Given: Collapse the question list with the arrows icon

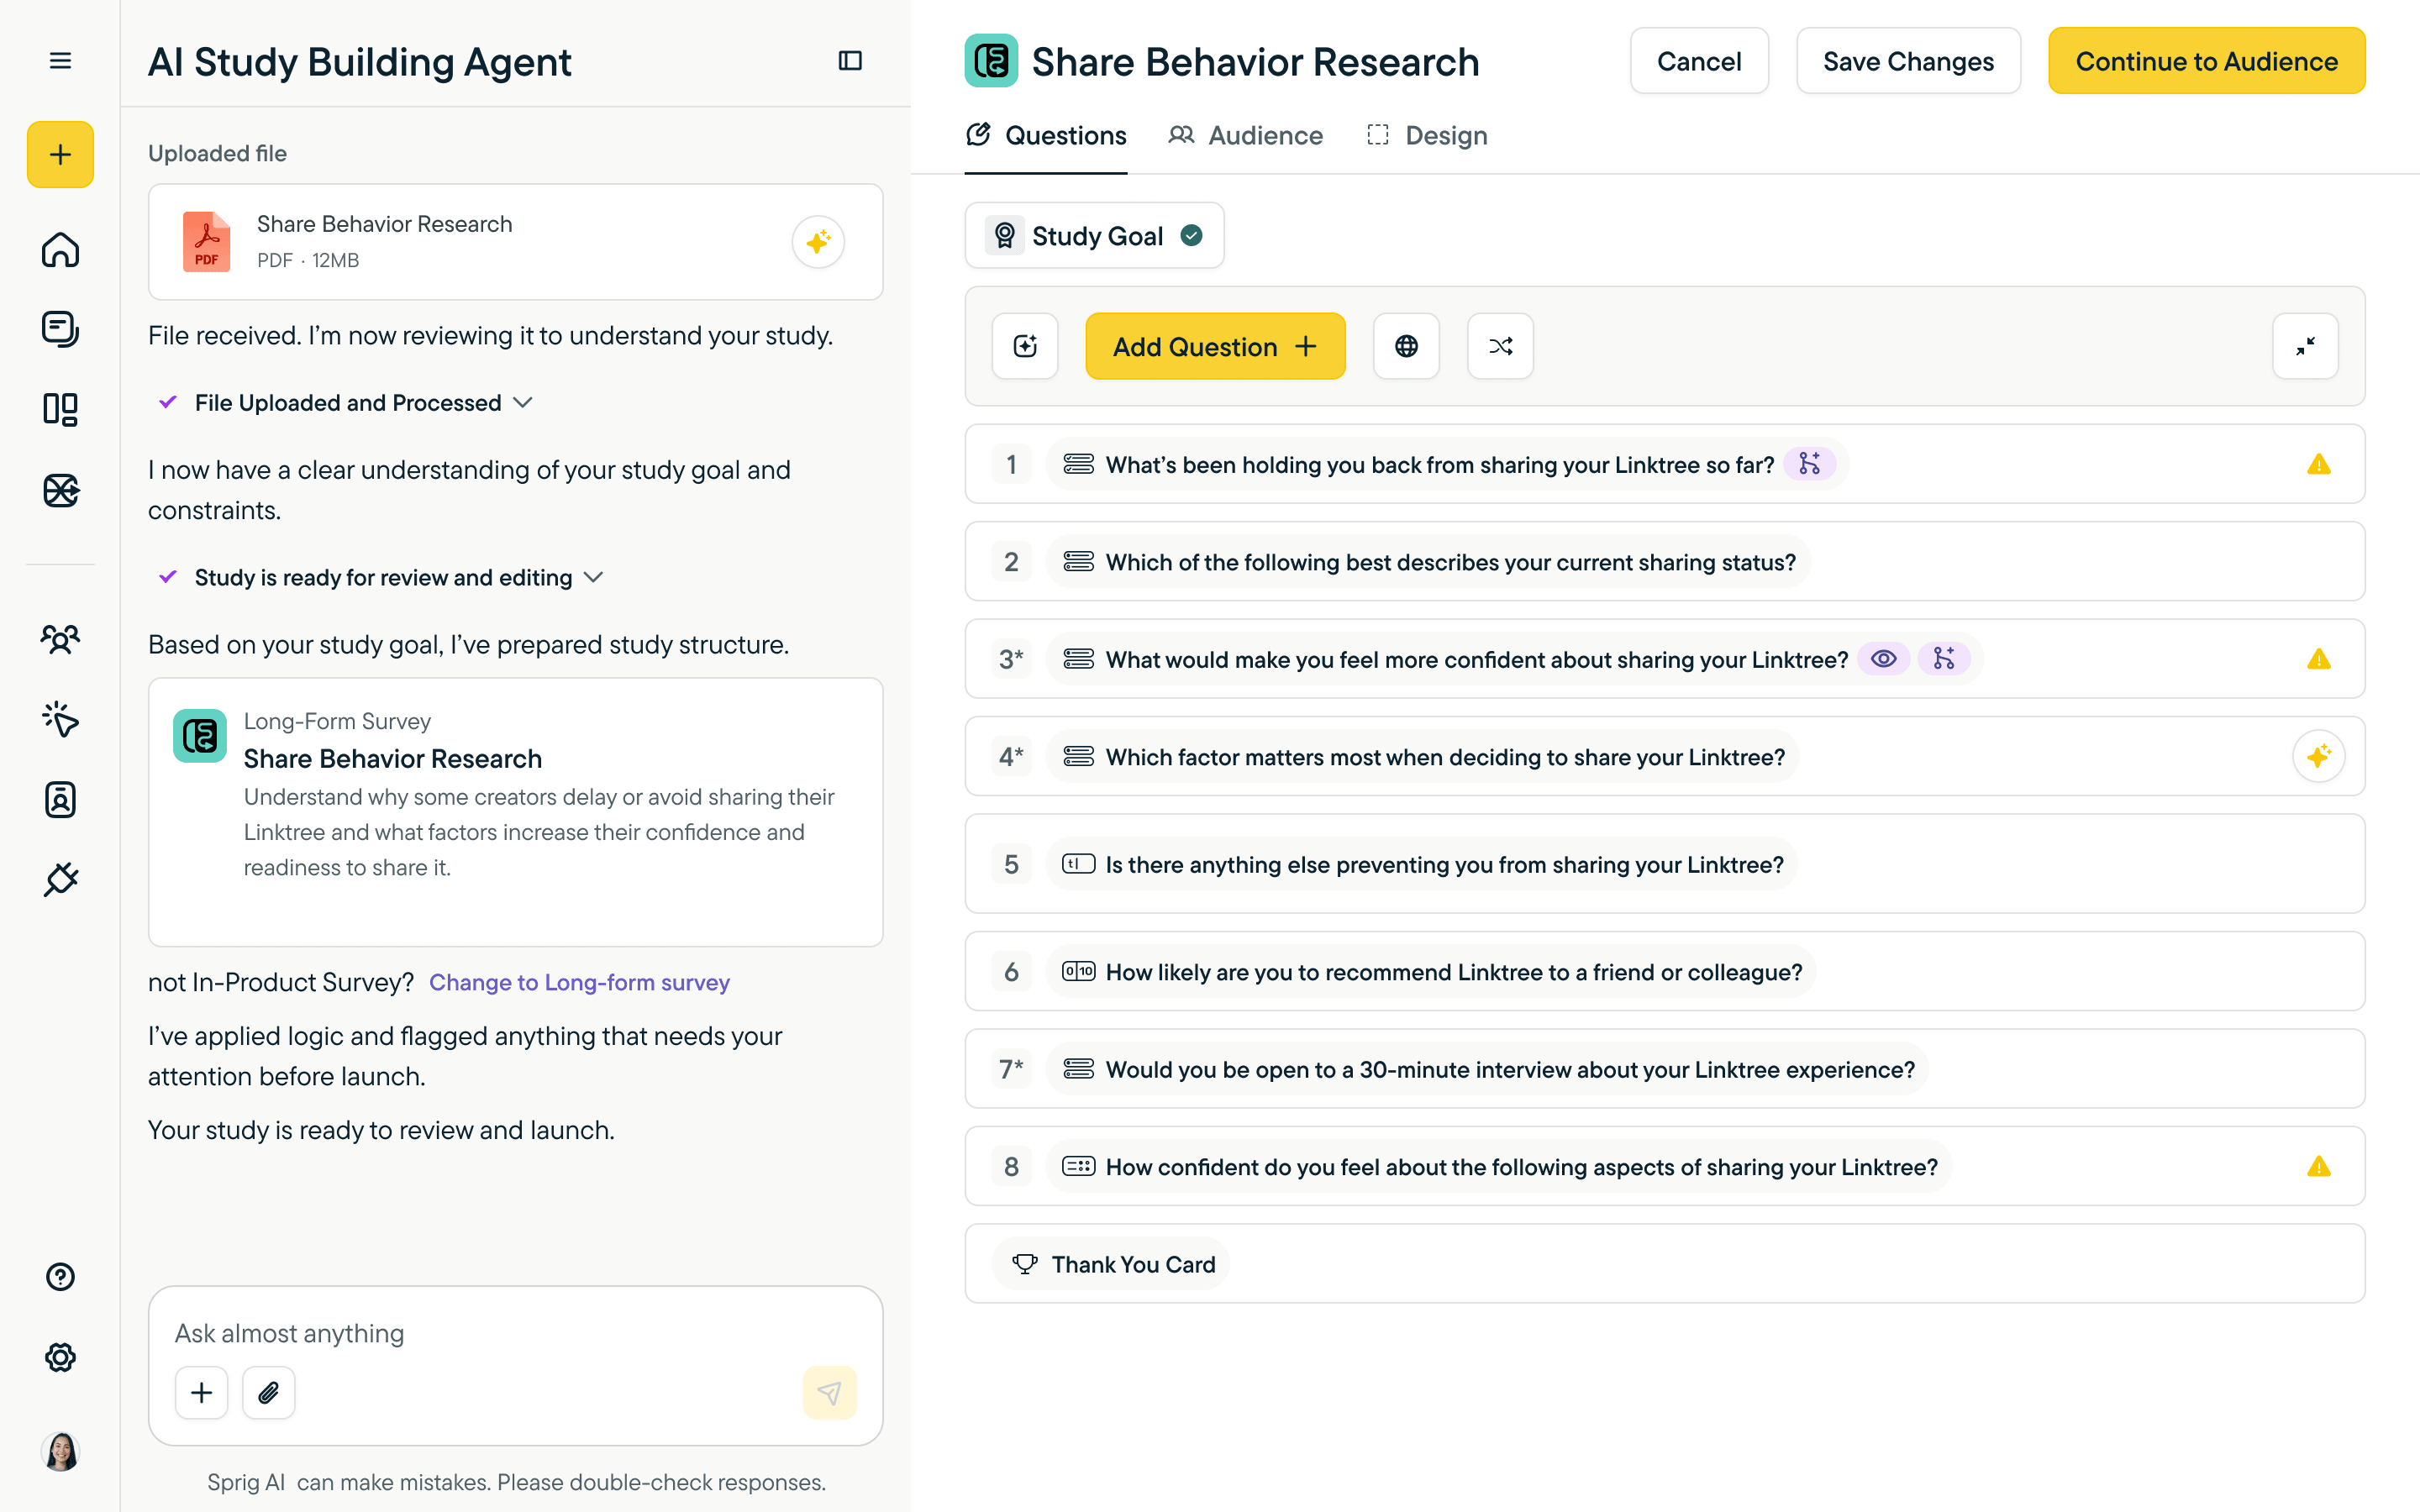Looking at the screenshot, I should pos(2305,346).
